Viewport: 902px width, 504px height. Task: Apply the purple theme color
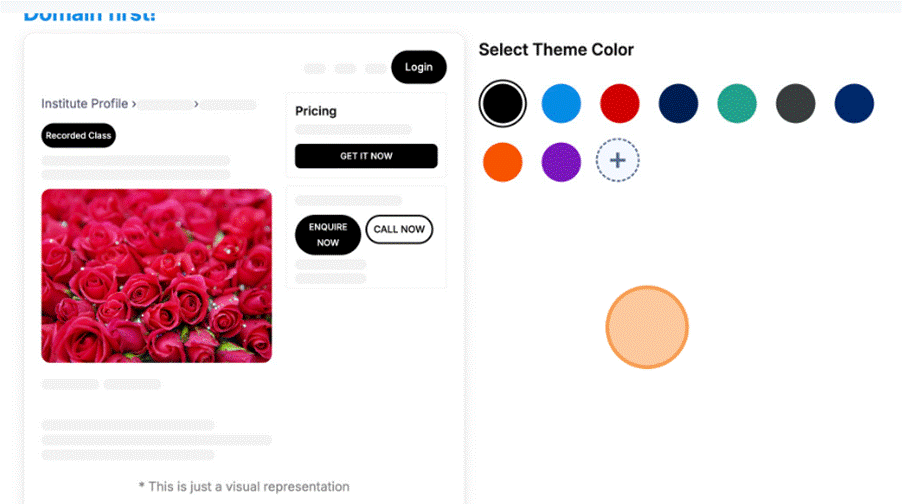tap(561, 162)
